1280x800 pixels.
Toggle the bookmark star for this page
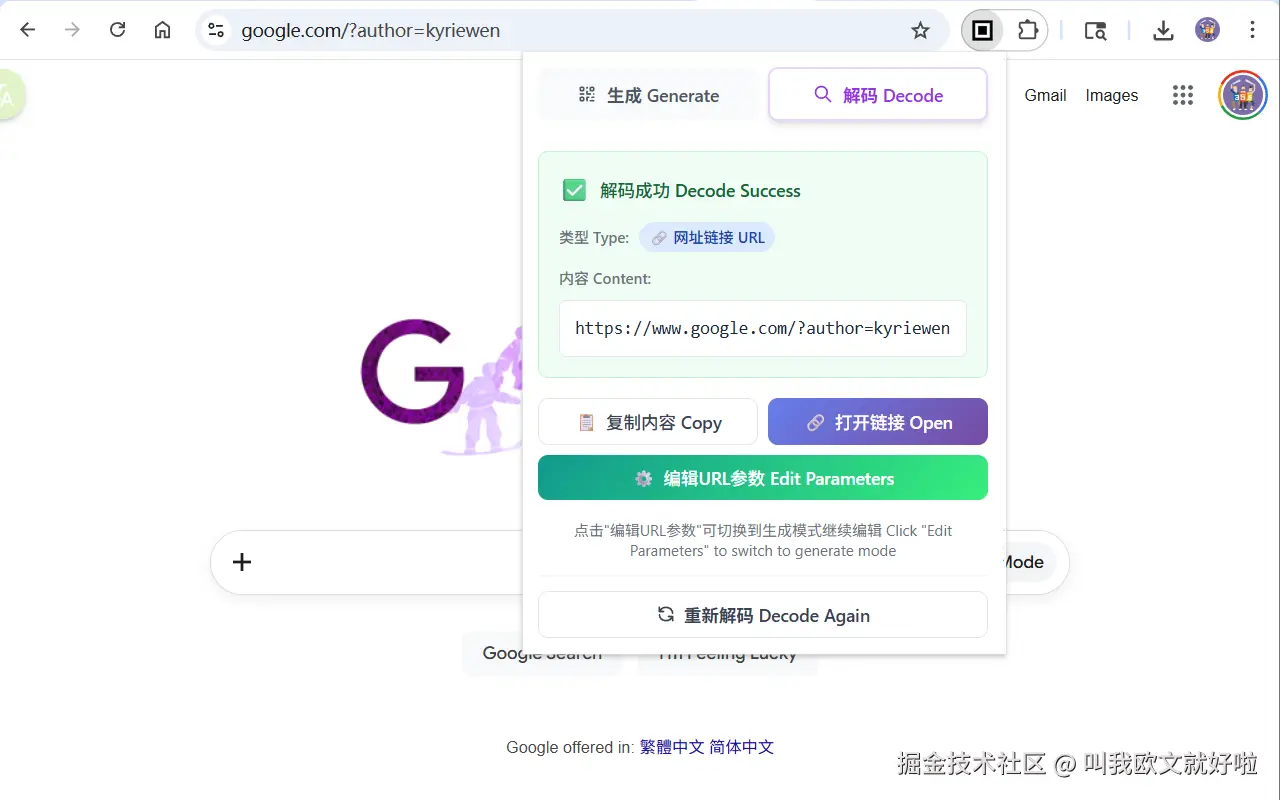[x=920, y=30]
